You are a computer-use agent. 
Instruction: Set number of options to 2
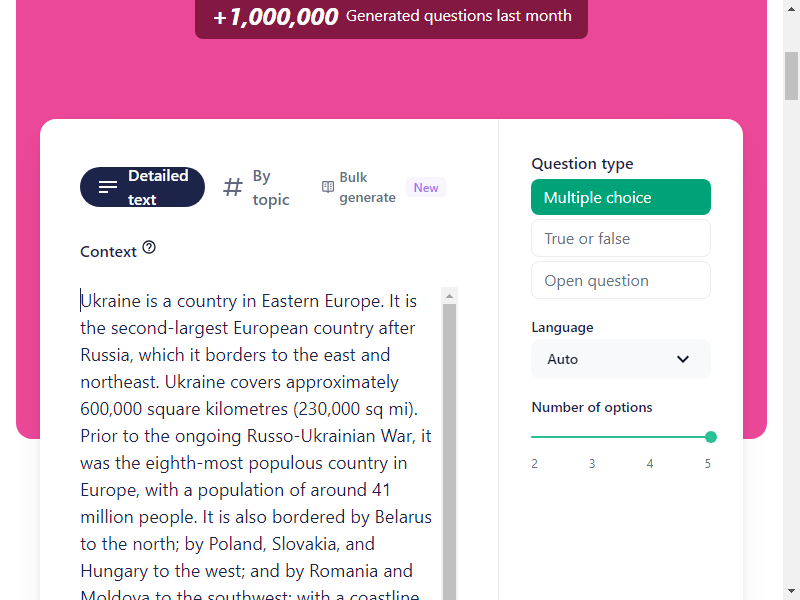535,437
